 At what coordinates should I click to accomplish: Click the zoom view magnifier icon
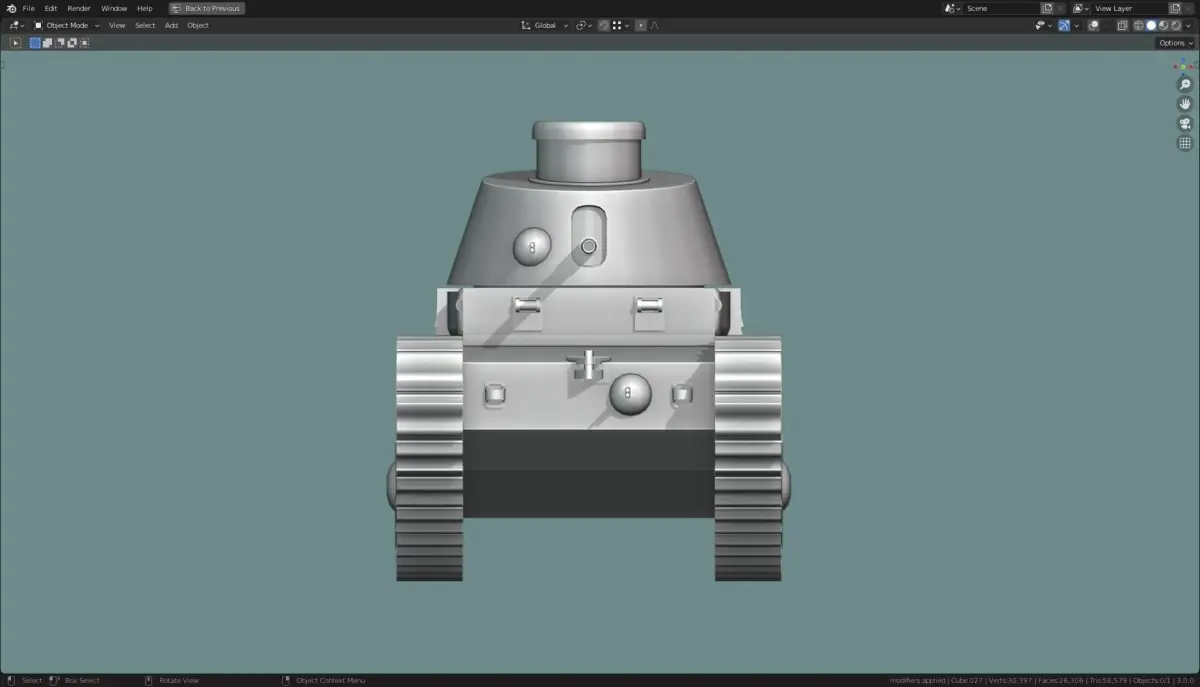click(1185, 85)
